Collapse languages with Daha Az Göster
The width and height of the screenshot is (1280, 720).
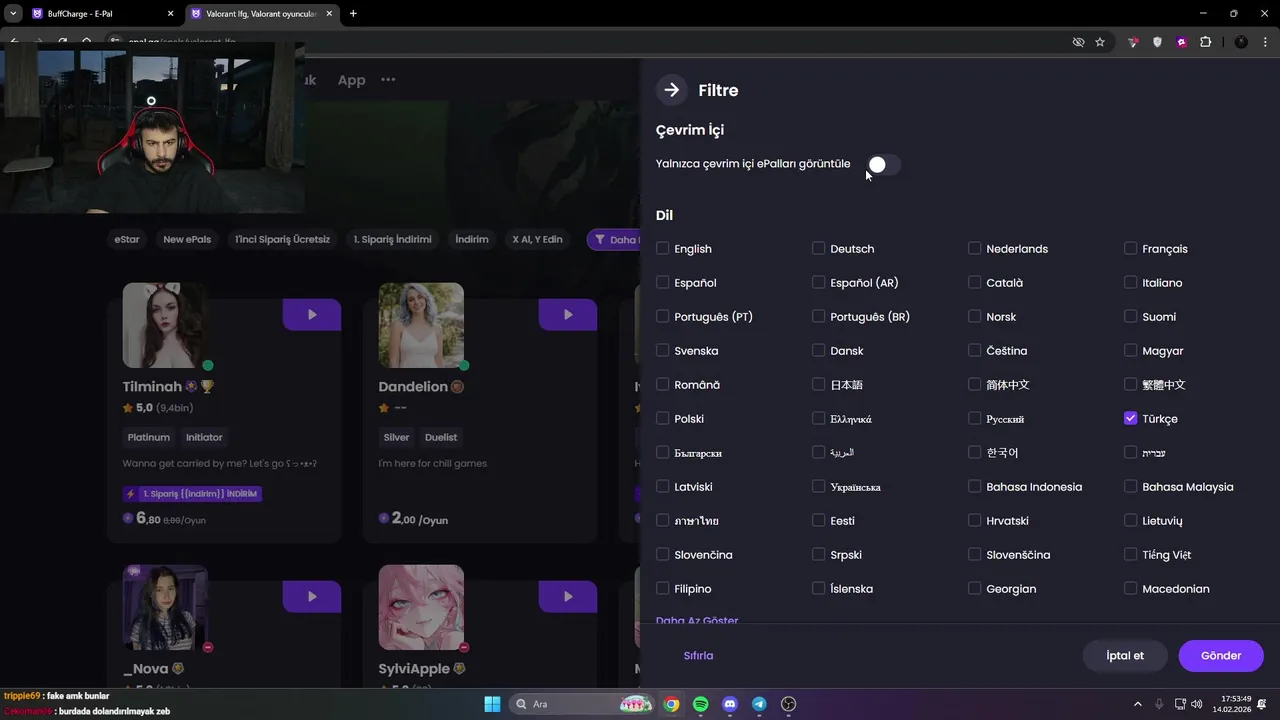point(697,620)
